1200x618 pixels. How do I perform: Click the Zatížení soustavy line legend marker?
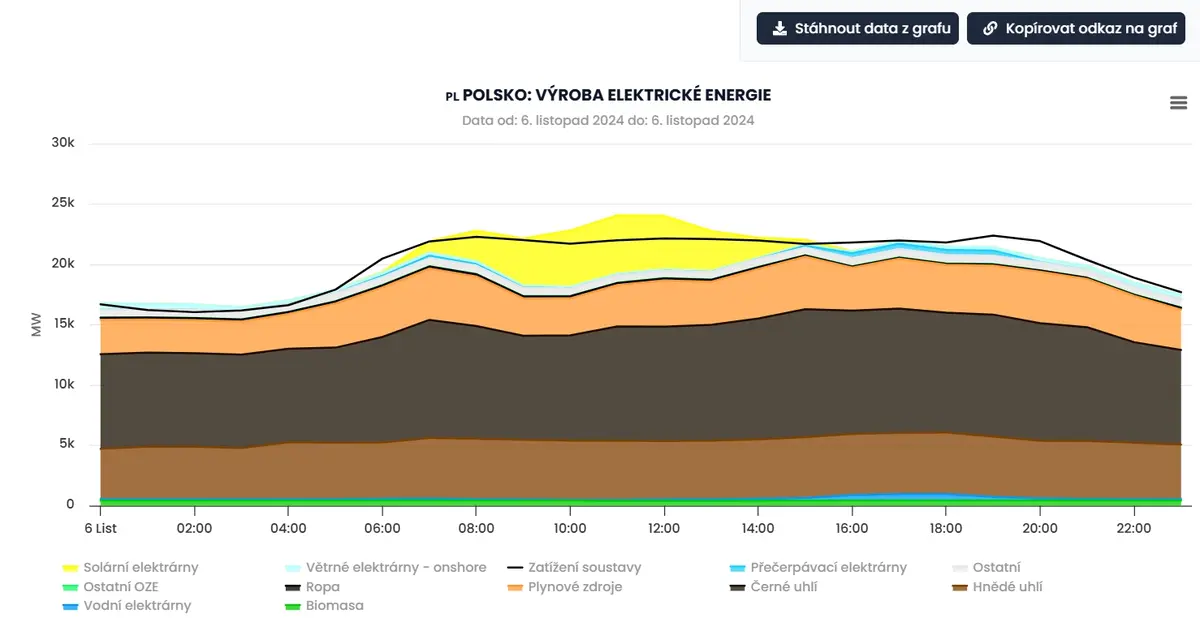tap(517, 568)
